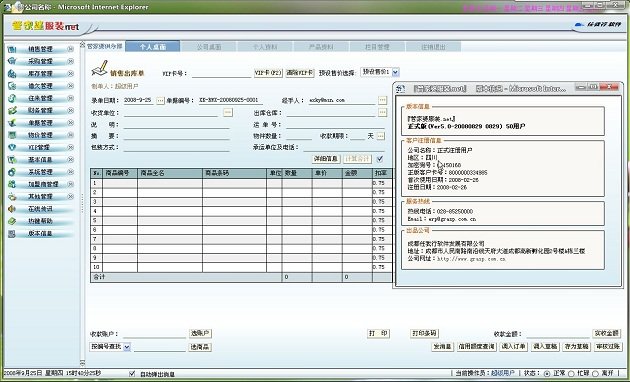Select 忙碌 status radio button
This screenshot has height=382, width=630.
pyautogui.click(x=571, y=374)
